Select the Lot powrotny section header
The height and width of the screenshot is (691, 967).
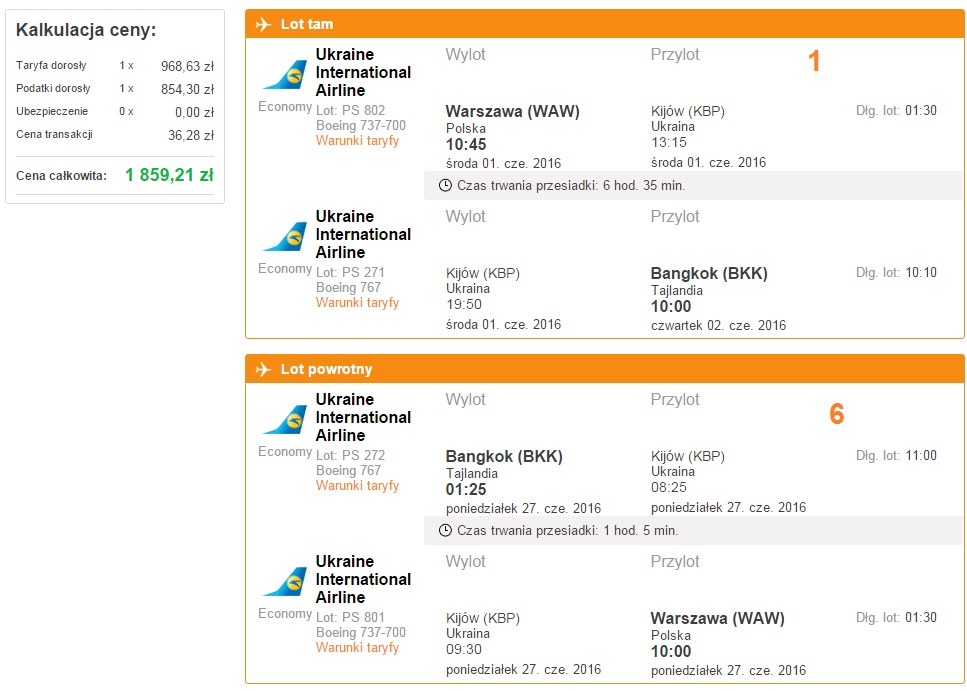(x=604, y=369)
